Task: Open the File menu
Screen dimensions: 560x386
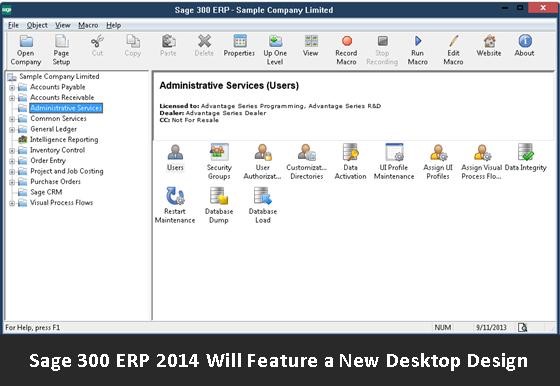Action: pyautogui.click(x=13, y=25)
